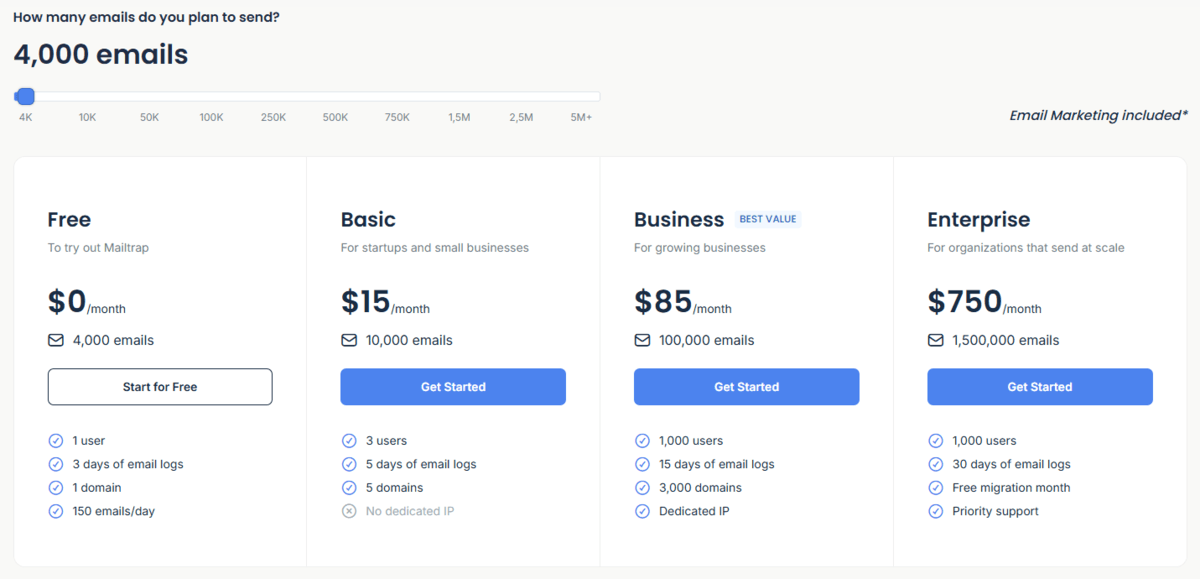Click the checkmark beside 5 domains
This screenshot has height=579, width=1200.
click(349, 487)
